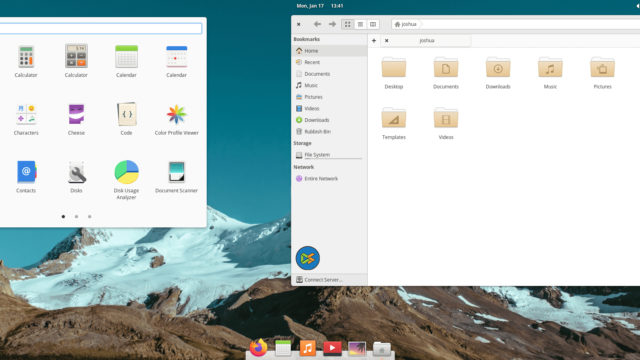Image resolution: width=640 pixels, height=360 pixels.
Task: Launch the Disks utility
Action: coord(76,176)
